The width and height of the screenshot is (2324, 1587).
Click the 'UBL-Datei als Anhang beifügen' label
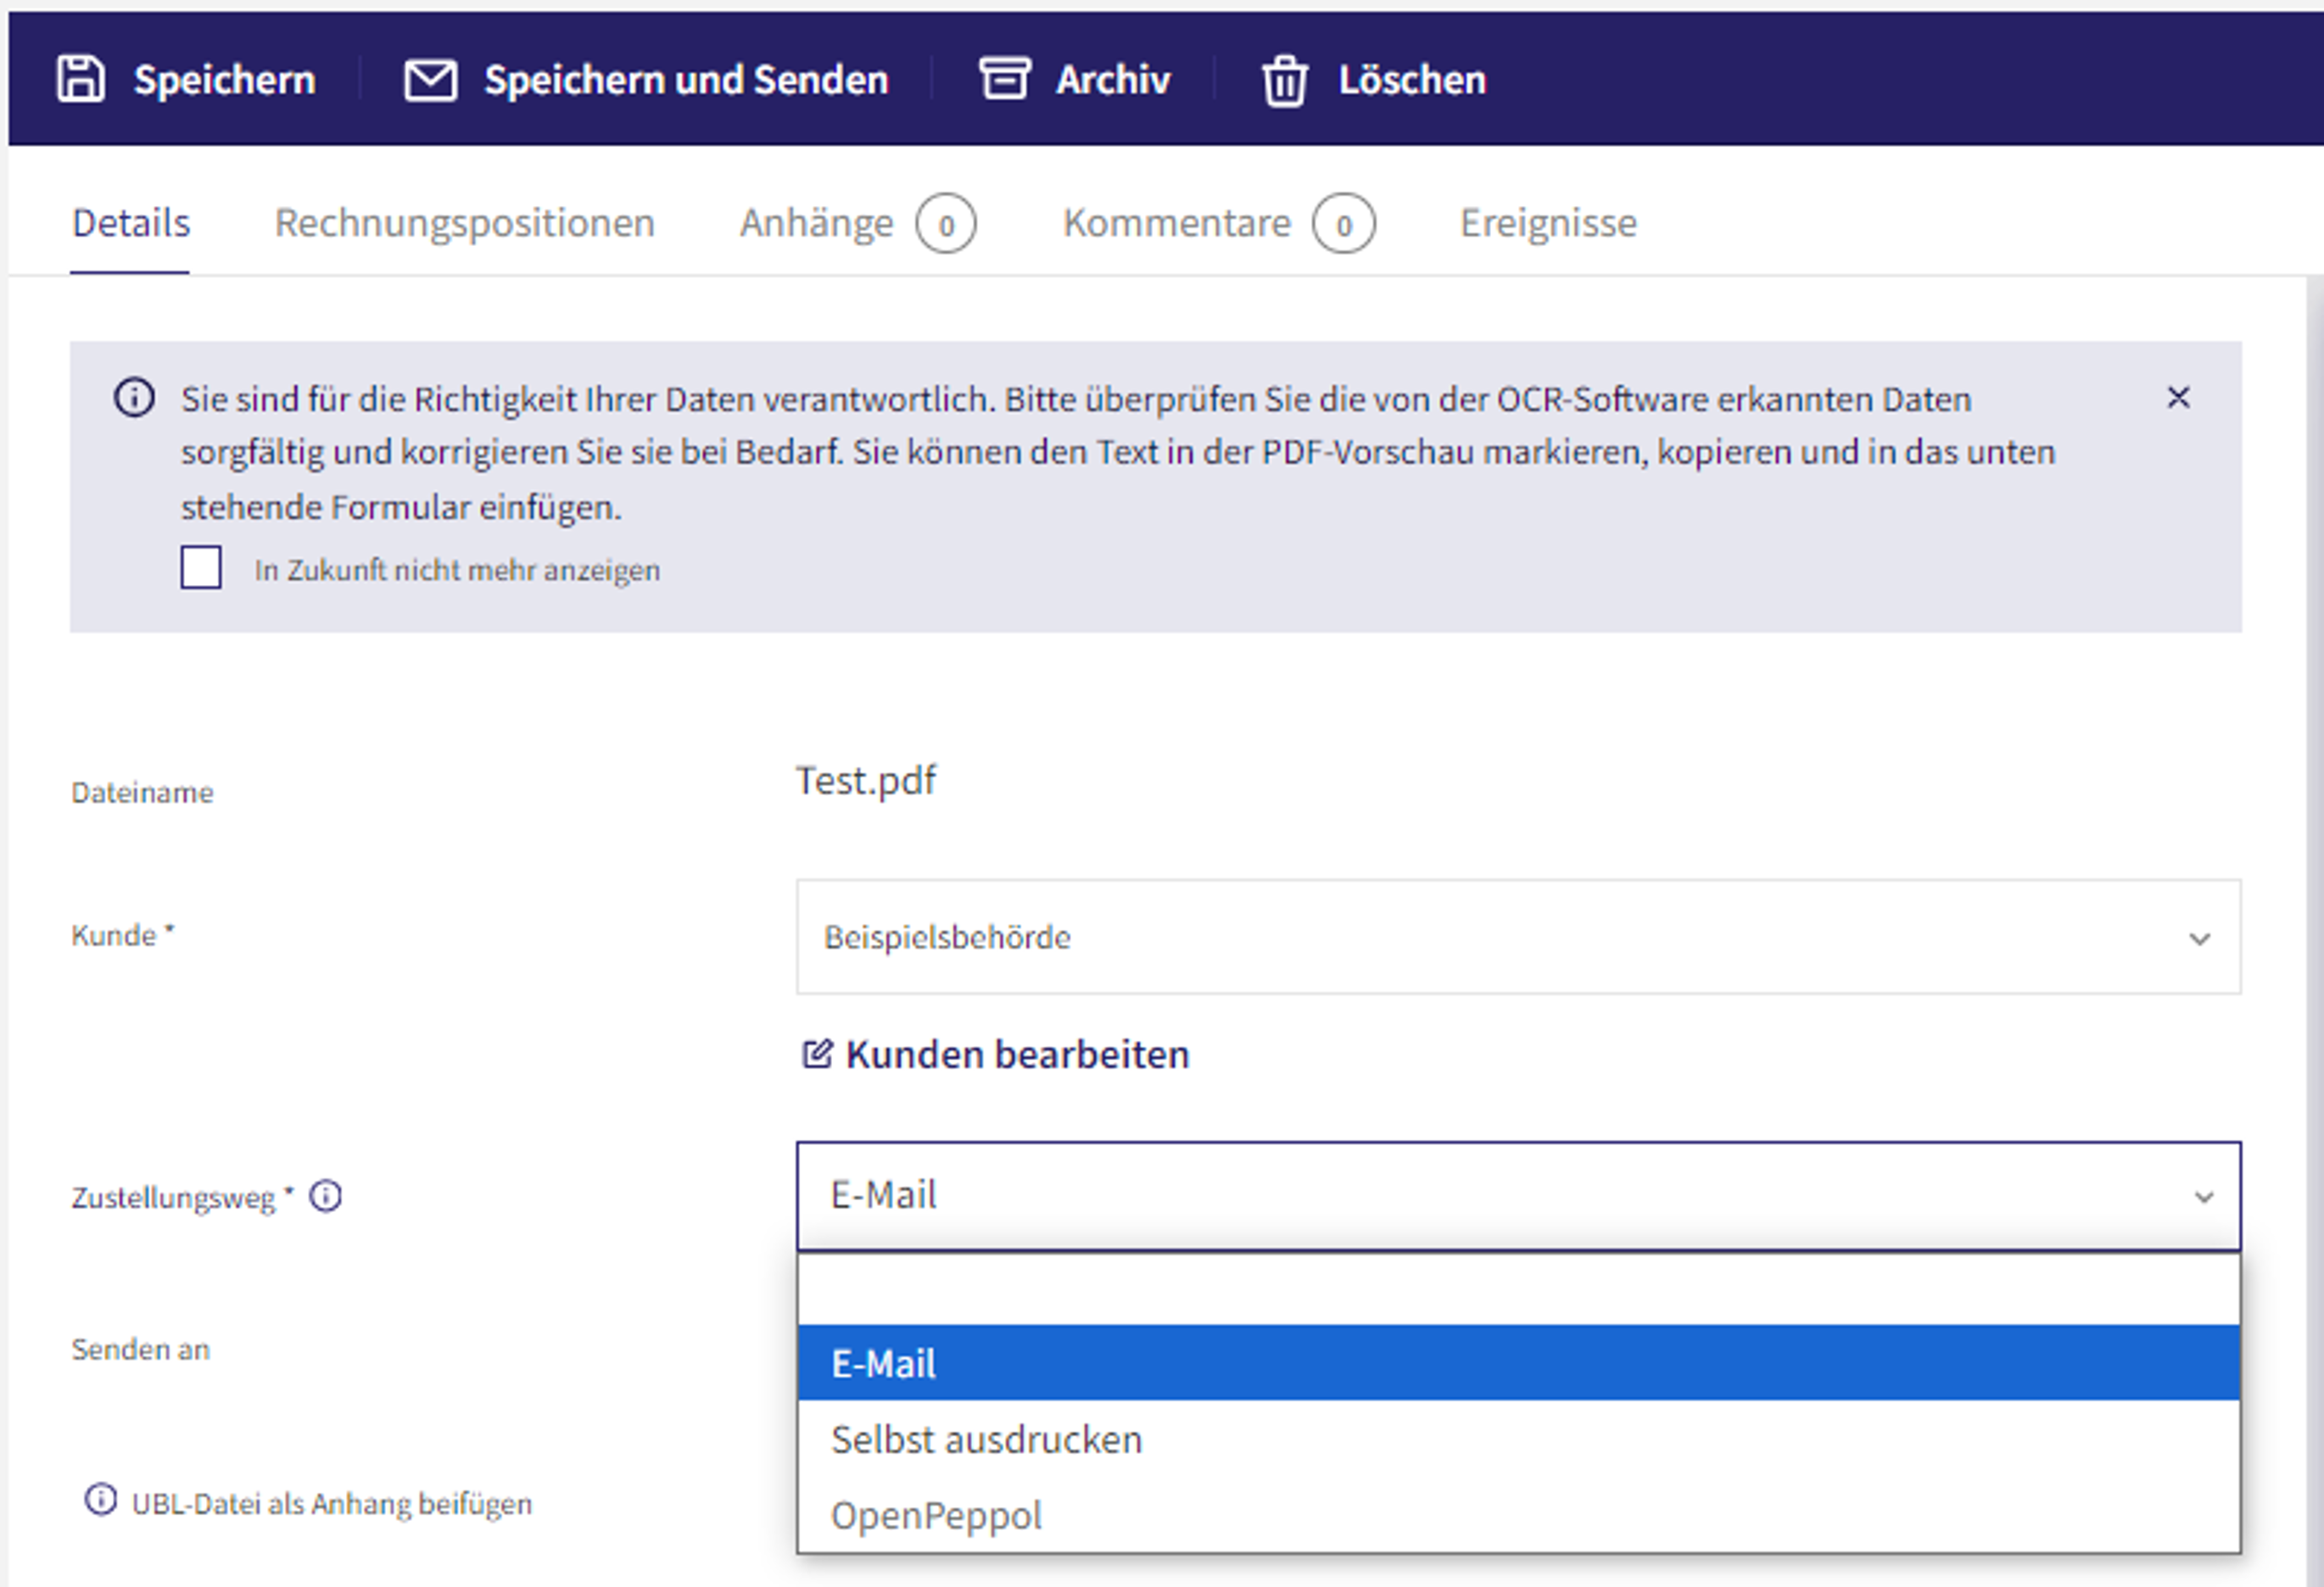pos(332,1503)
